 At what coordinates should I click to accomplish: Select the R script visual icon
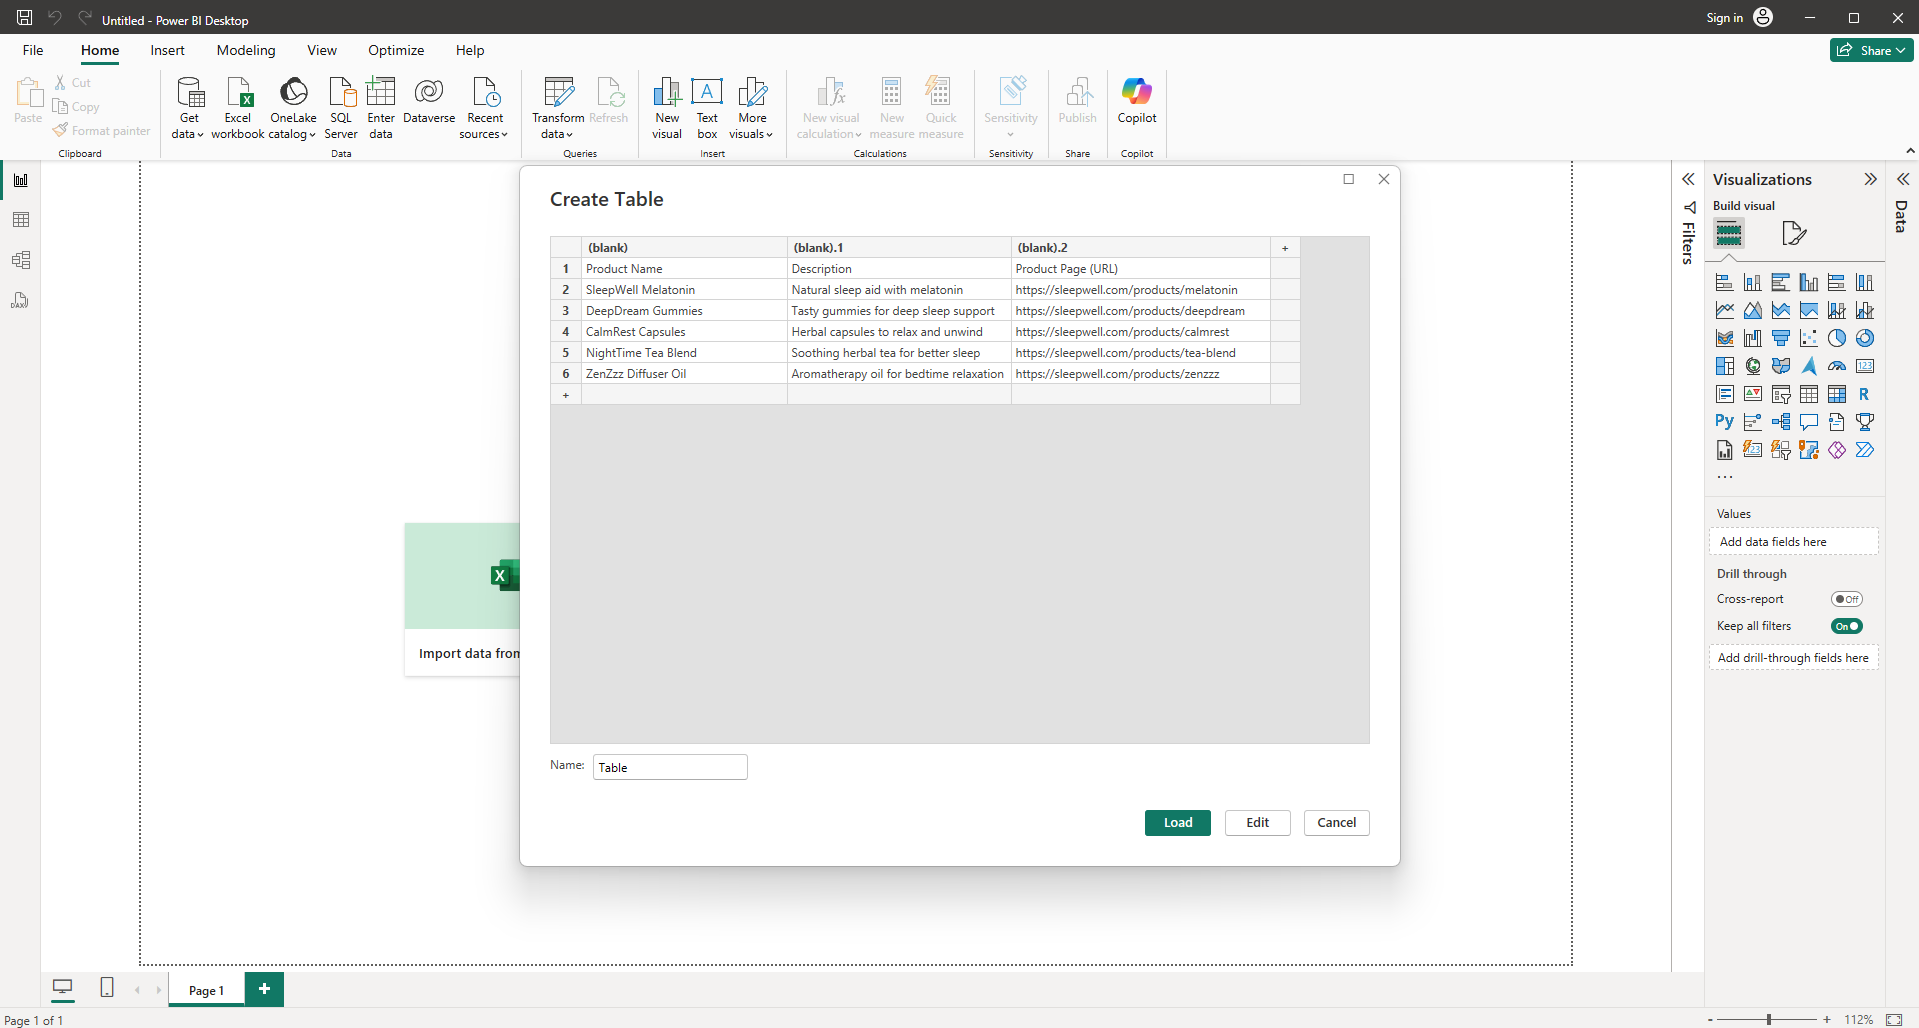(x=1864, y=394)
